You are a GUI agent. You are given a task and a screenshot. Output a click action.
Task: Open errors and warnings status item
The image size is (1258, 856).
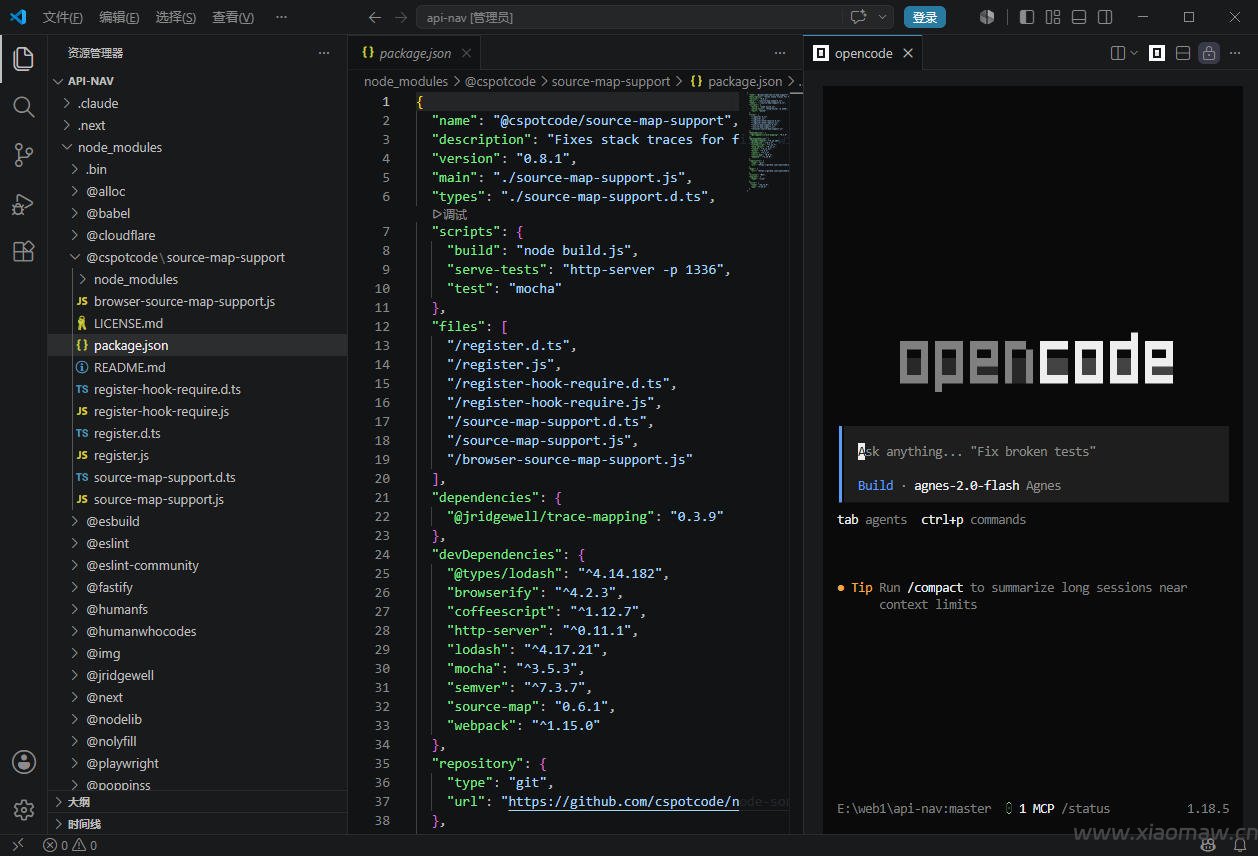[x=70, y=845]
